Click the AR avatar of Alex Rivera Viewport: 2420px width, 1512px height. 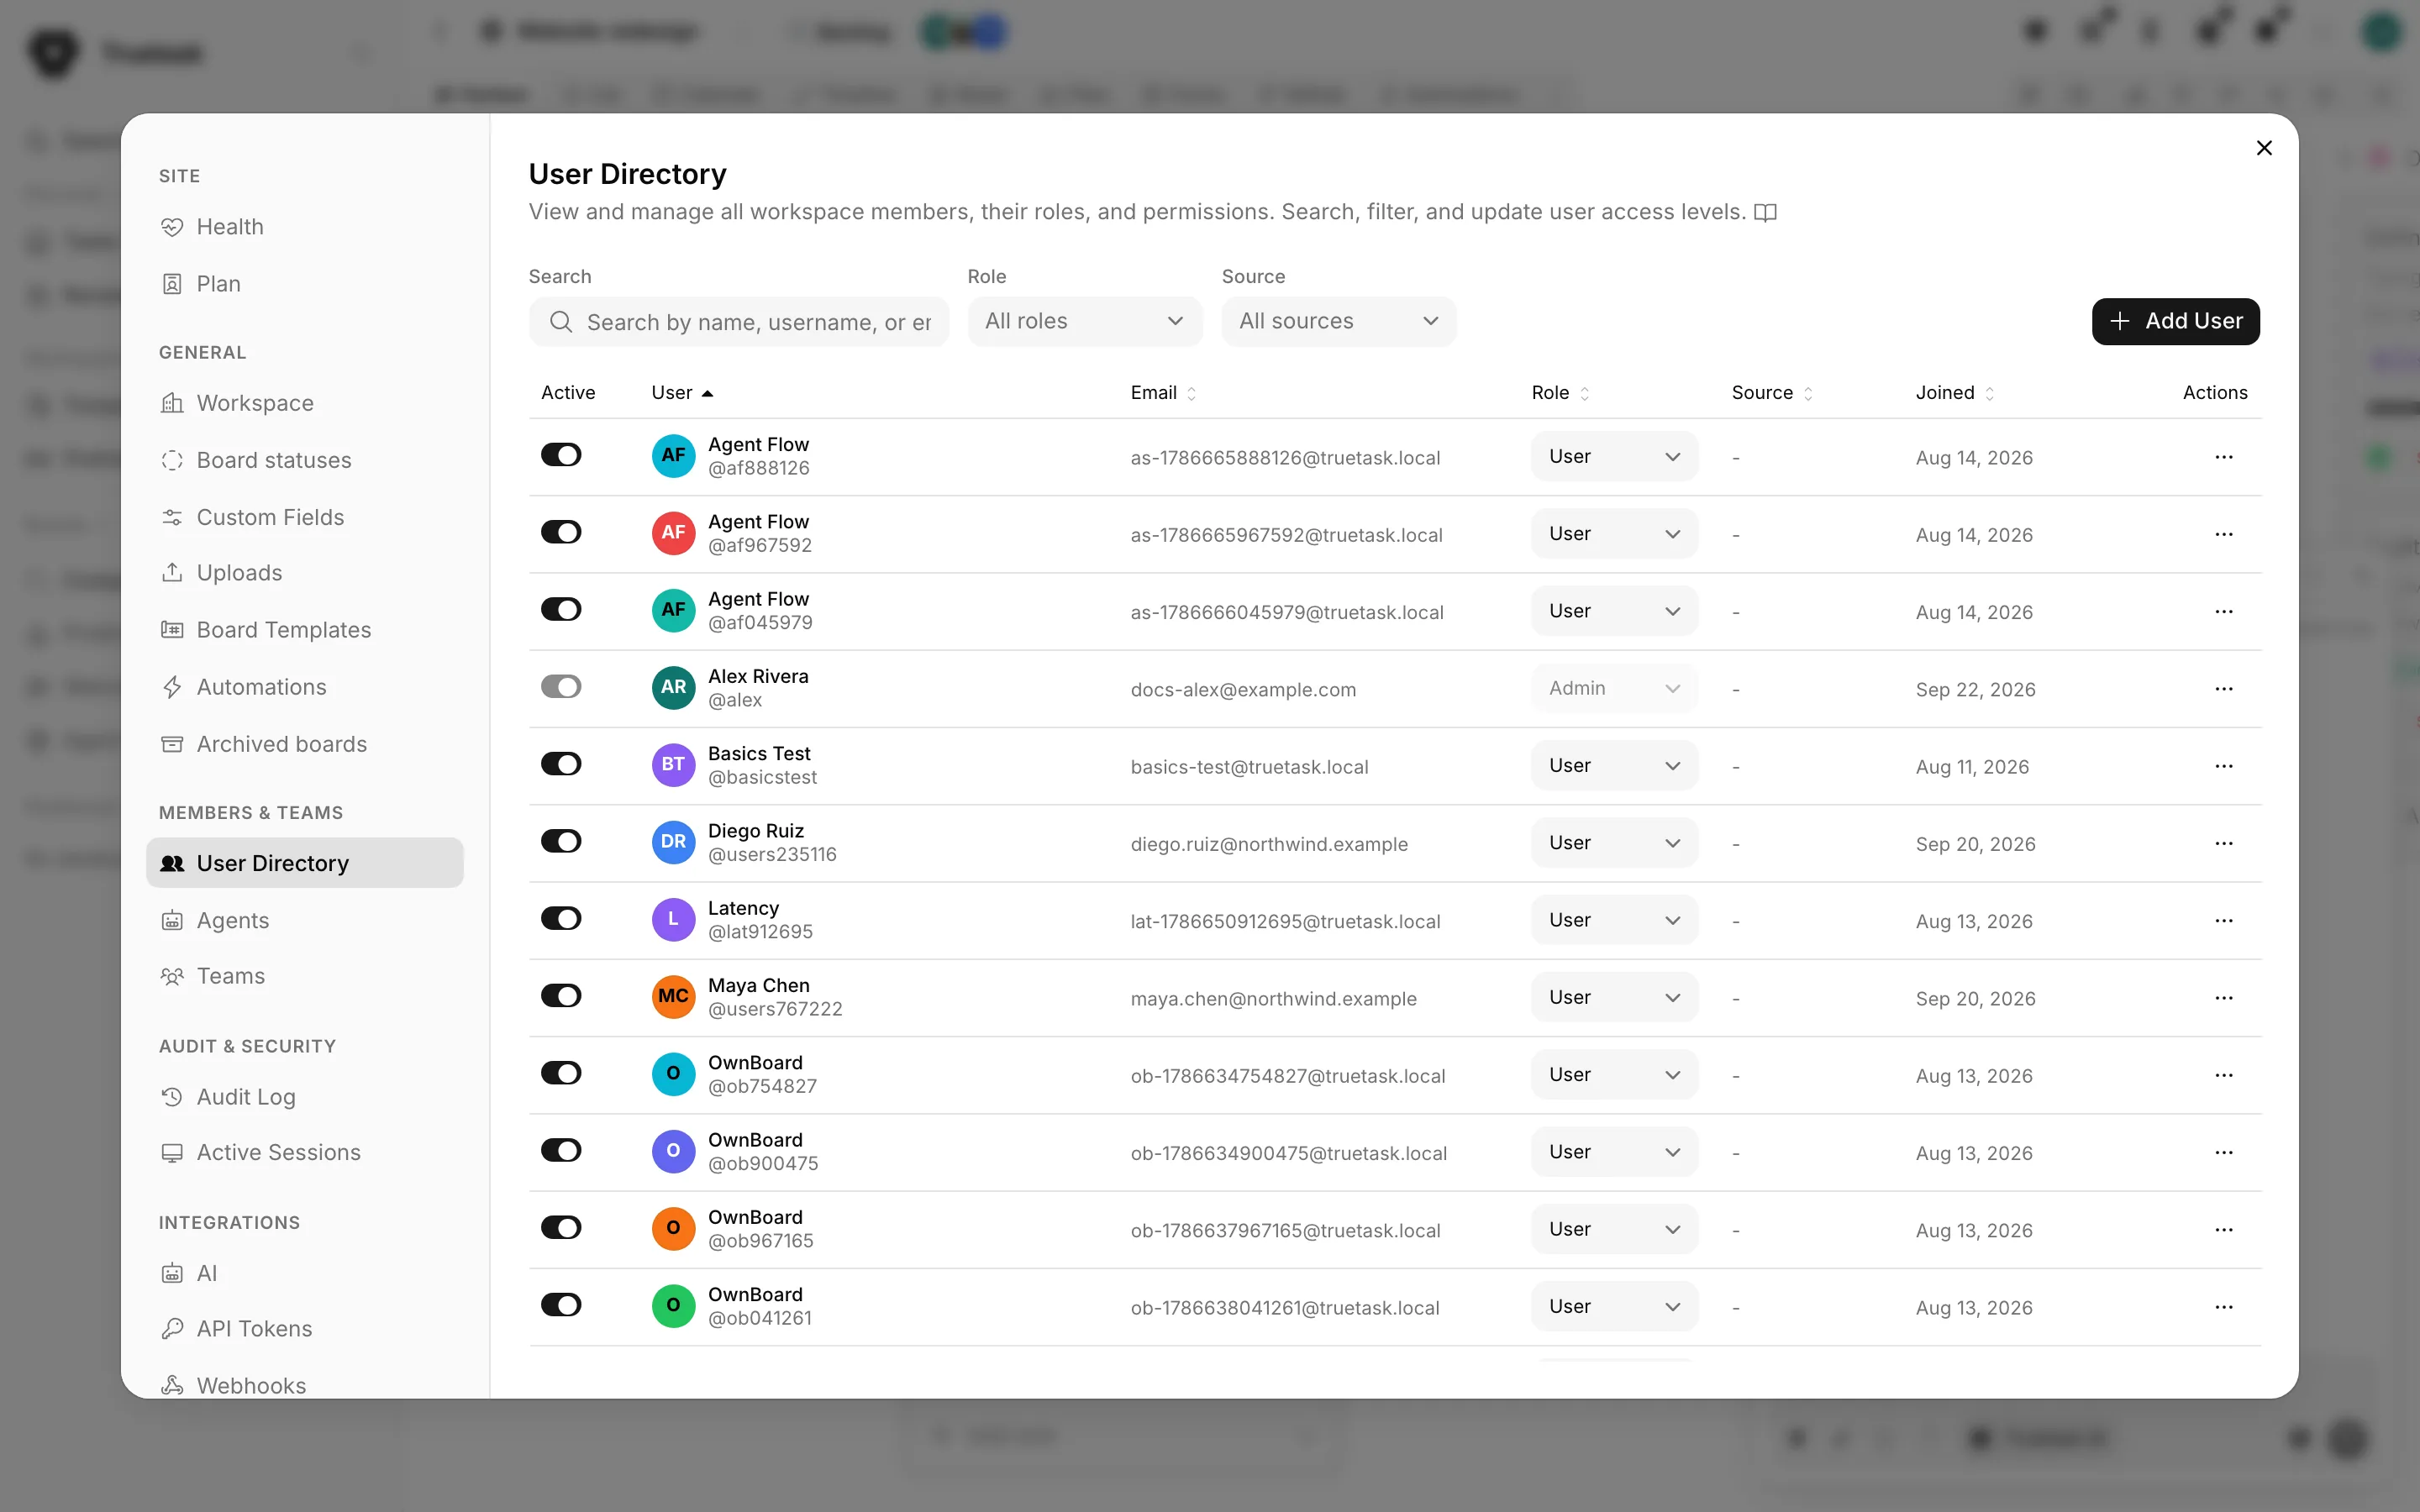pos(673,687)
